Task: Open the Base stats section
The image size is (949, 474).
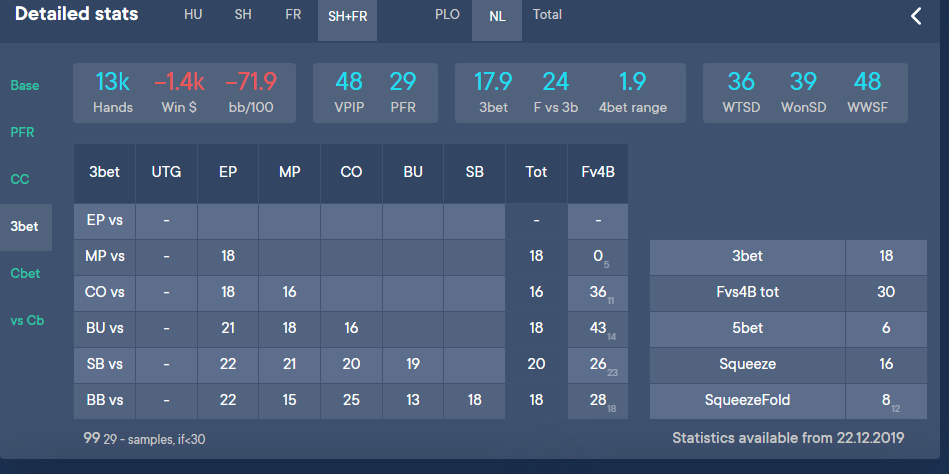Action: [x=25, y=85]
